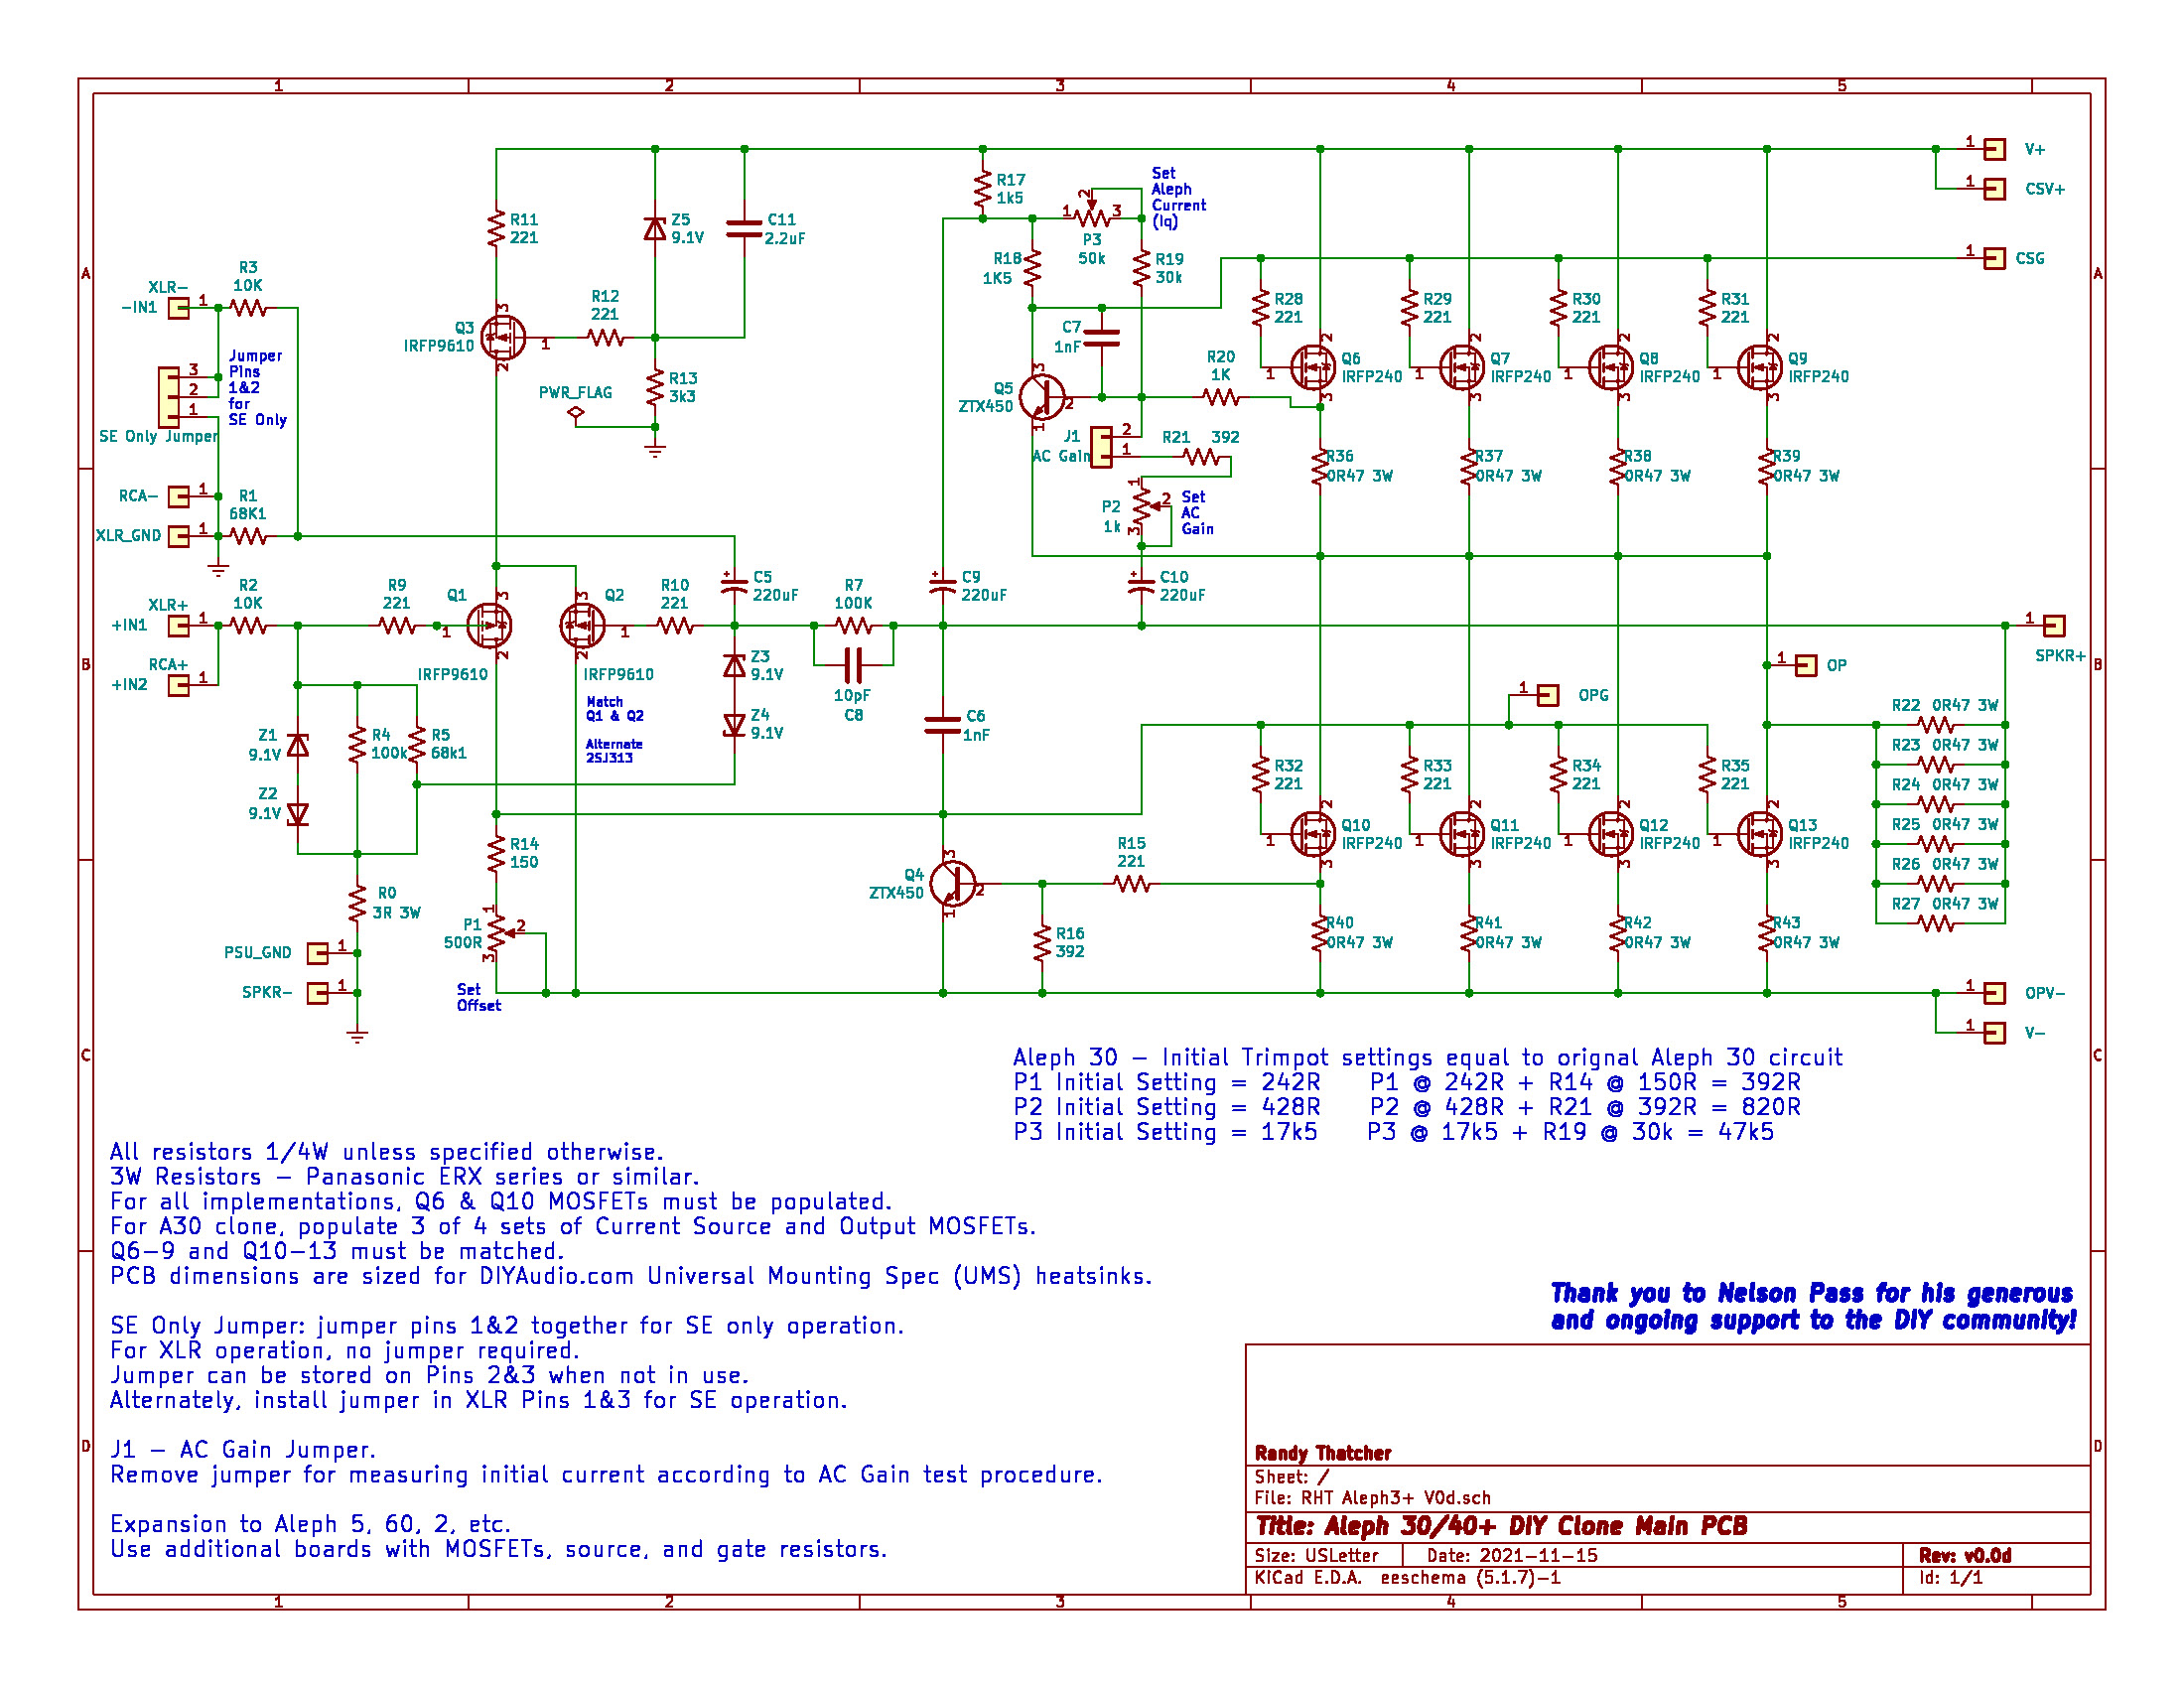Select the XLR_GND connector pin

[x=179, y=536]
